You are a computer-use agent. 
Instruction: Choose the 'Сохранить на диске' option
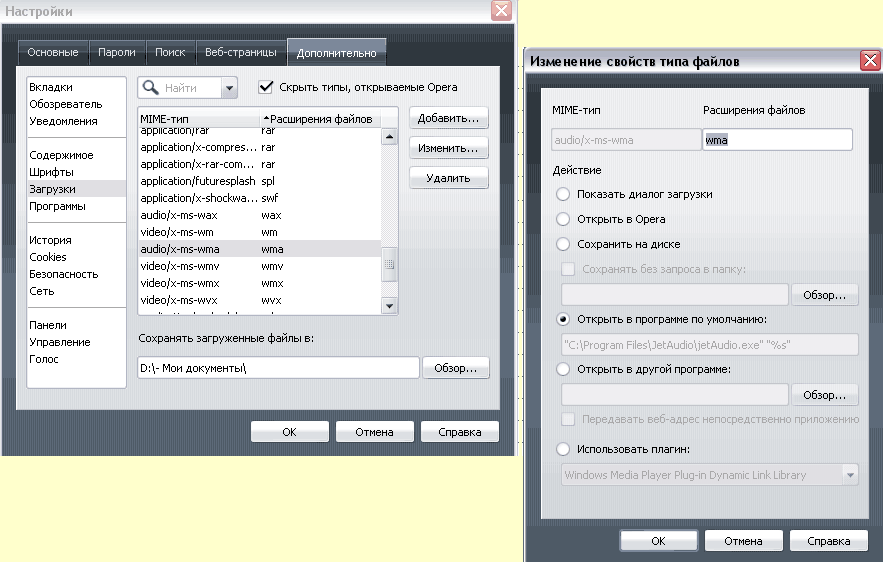[563, 244]
